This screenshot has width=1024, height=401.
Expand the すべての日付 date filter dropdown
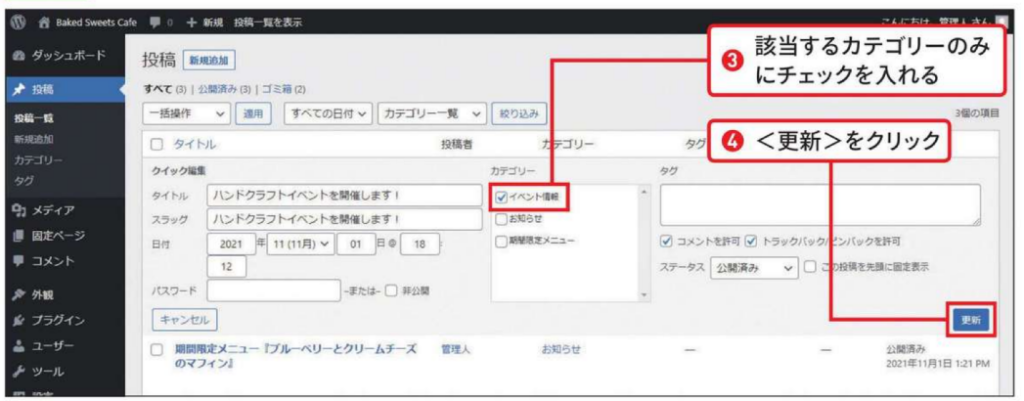[329, 115]
